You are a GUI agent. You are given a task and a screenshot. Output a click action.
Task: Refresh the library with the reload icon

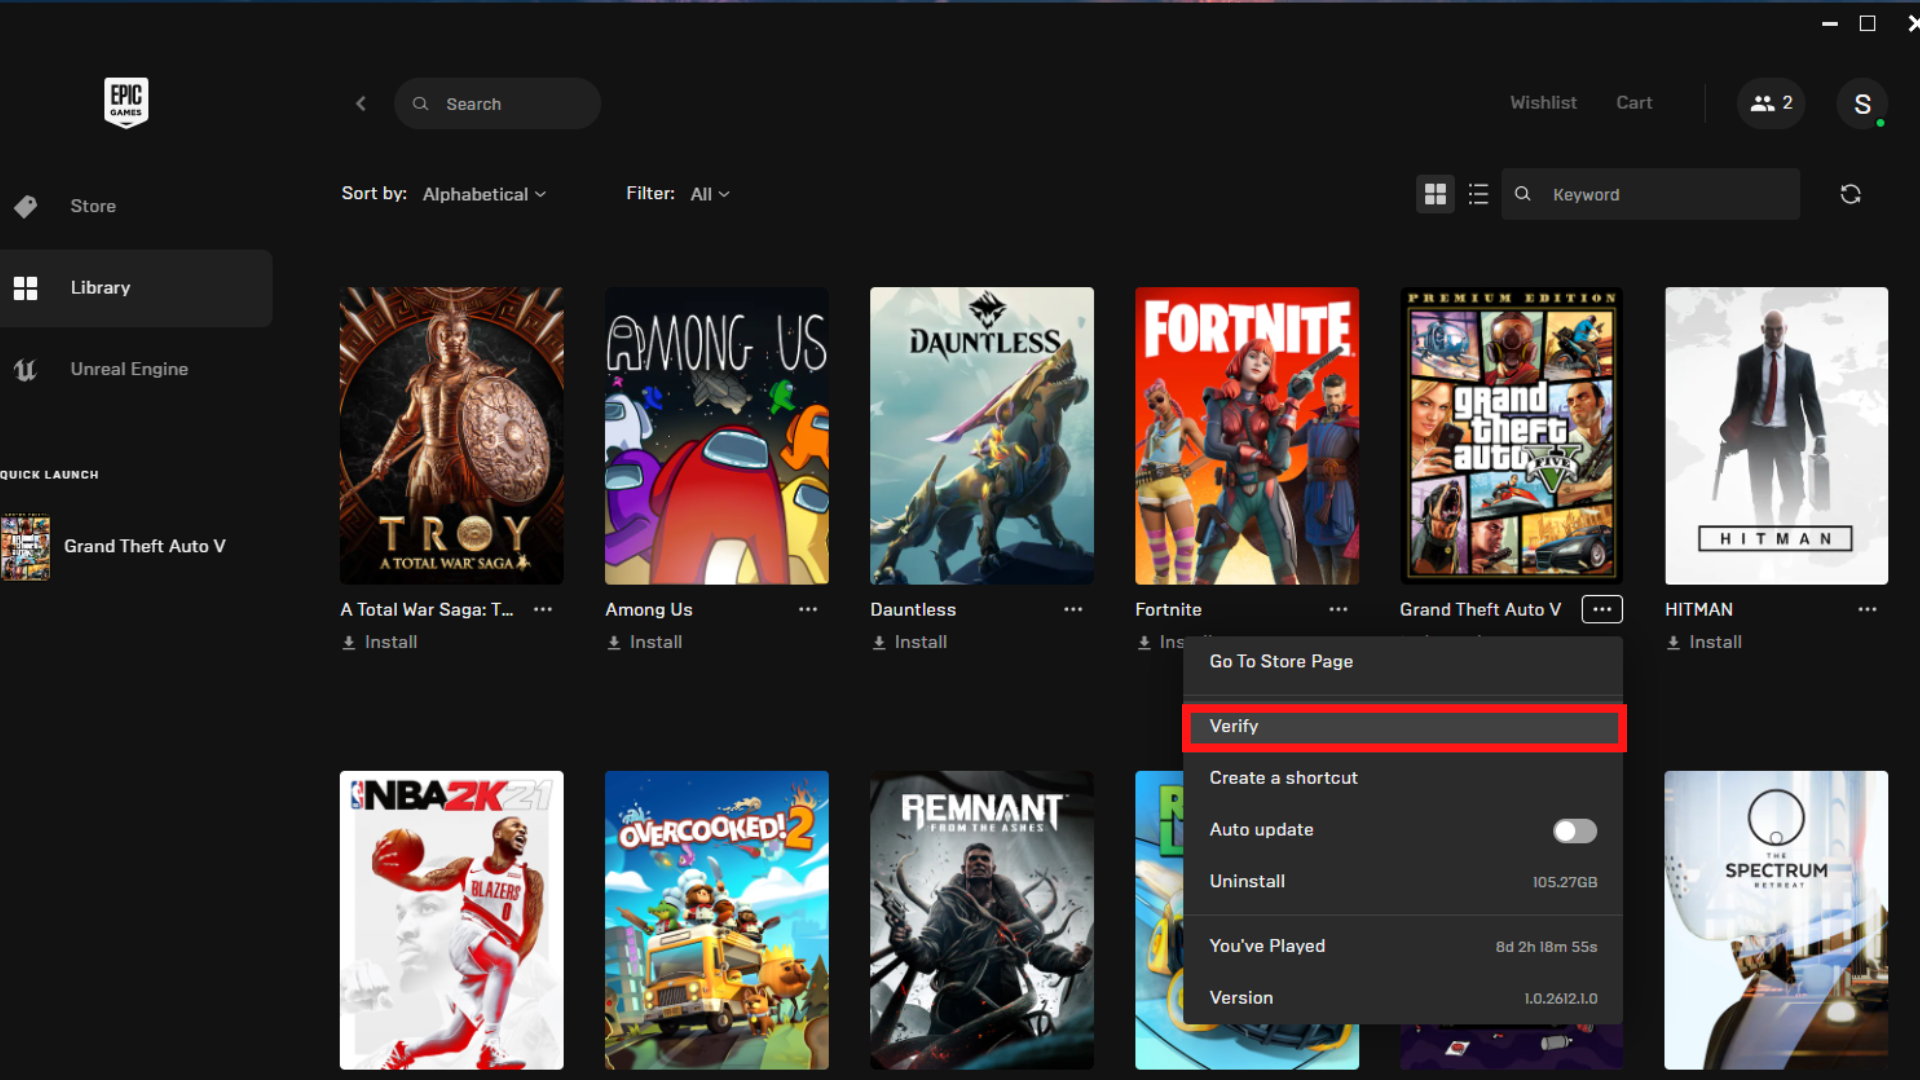(1850, 194)
